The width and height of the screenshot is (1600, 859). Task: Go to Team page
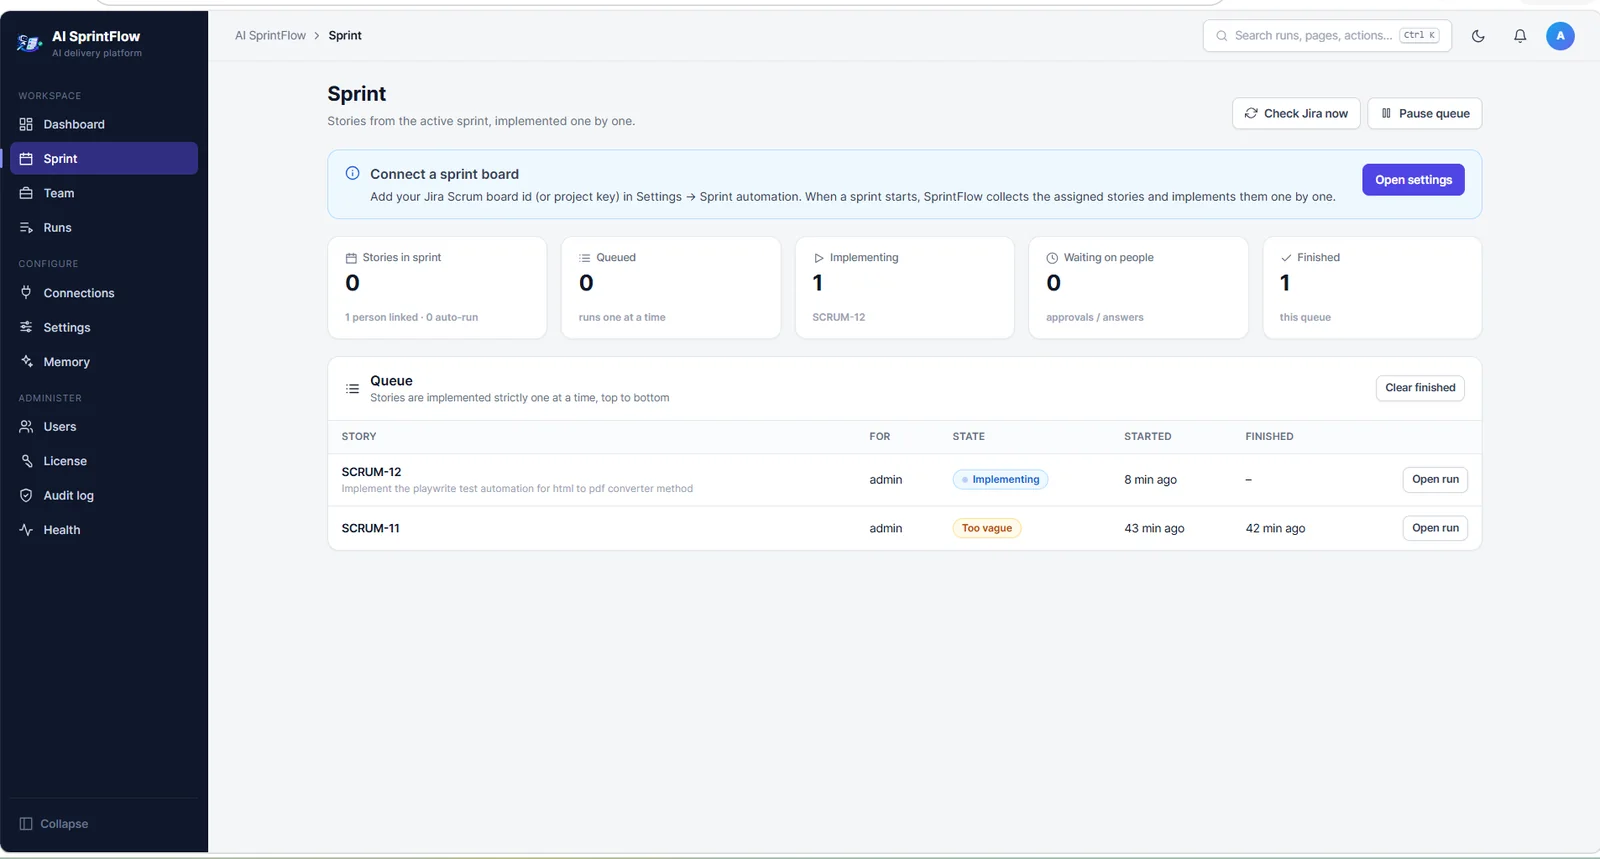coord(104,193)
